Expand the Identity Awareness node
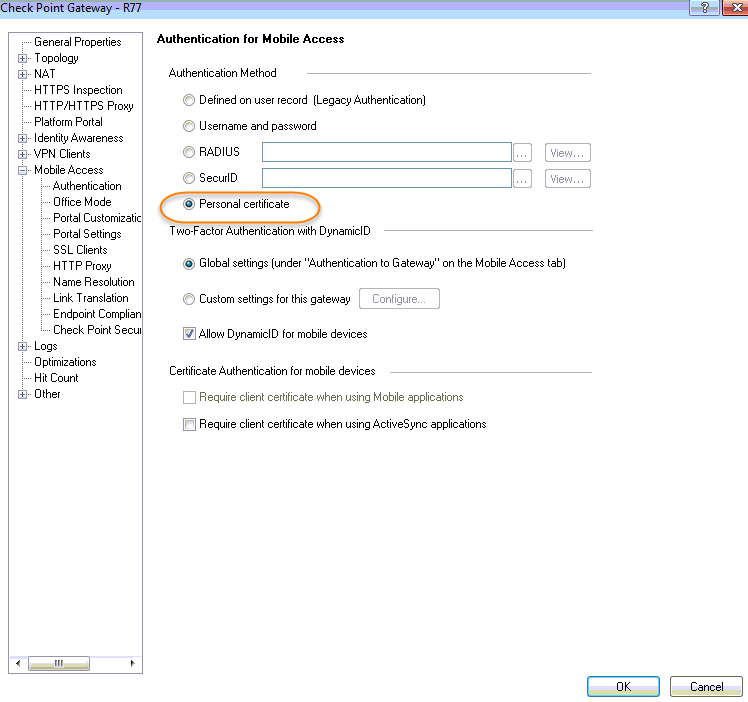This screenshot has width=748, height=702. click(22, 138)
